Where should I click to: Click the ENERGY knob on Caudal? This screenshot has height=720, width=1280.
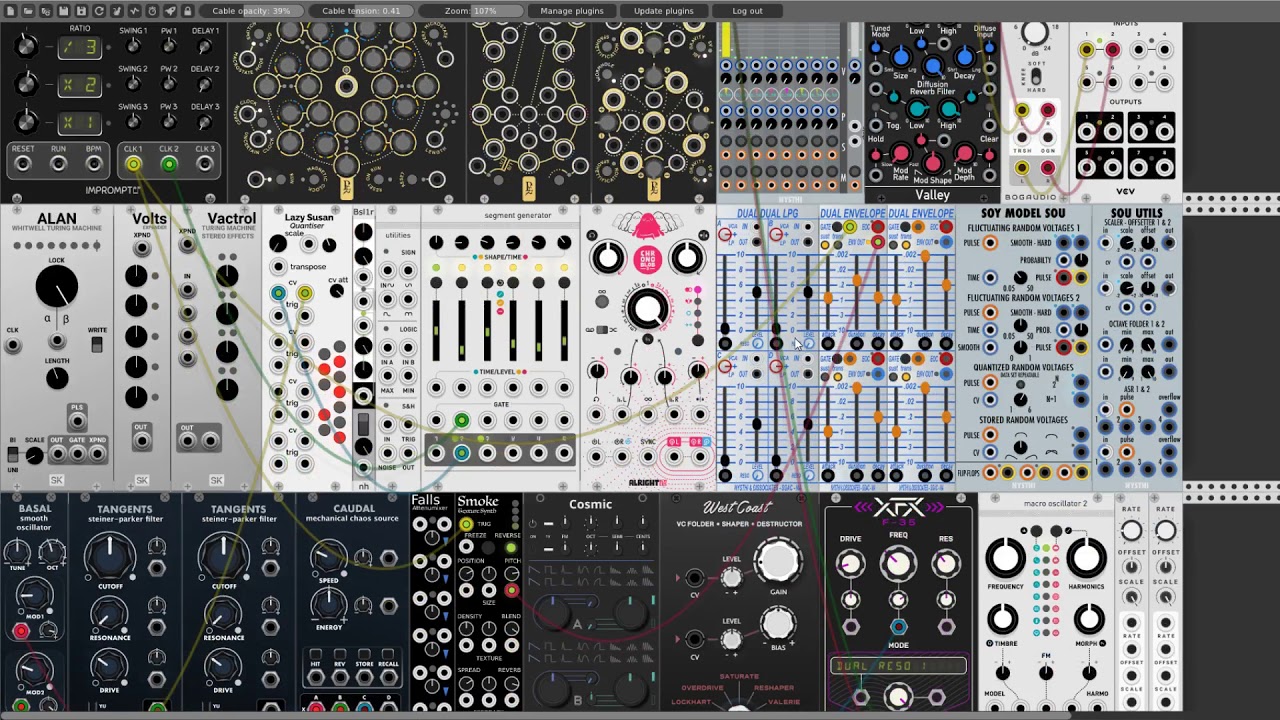(x=328, y=604)
